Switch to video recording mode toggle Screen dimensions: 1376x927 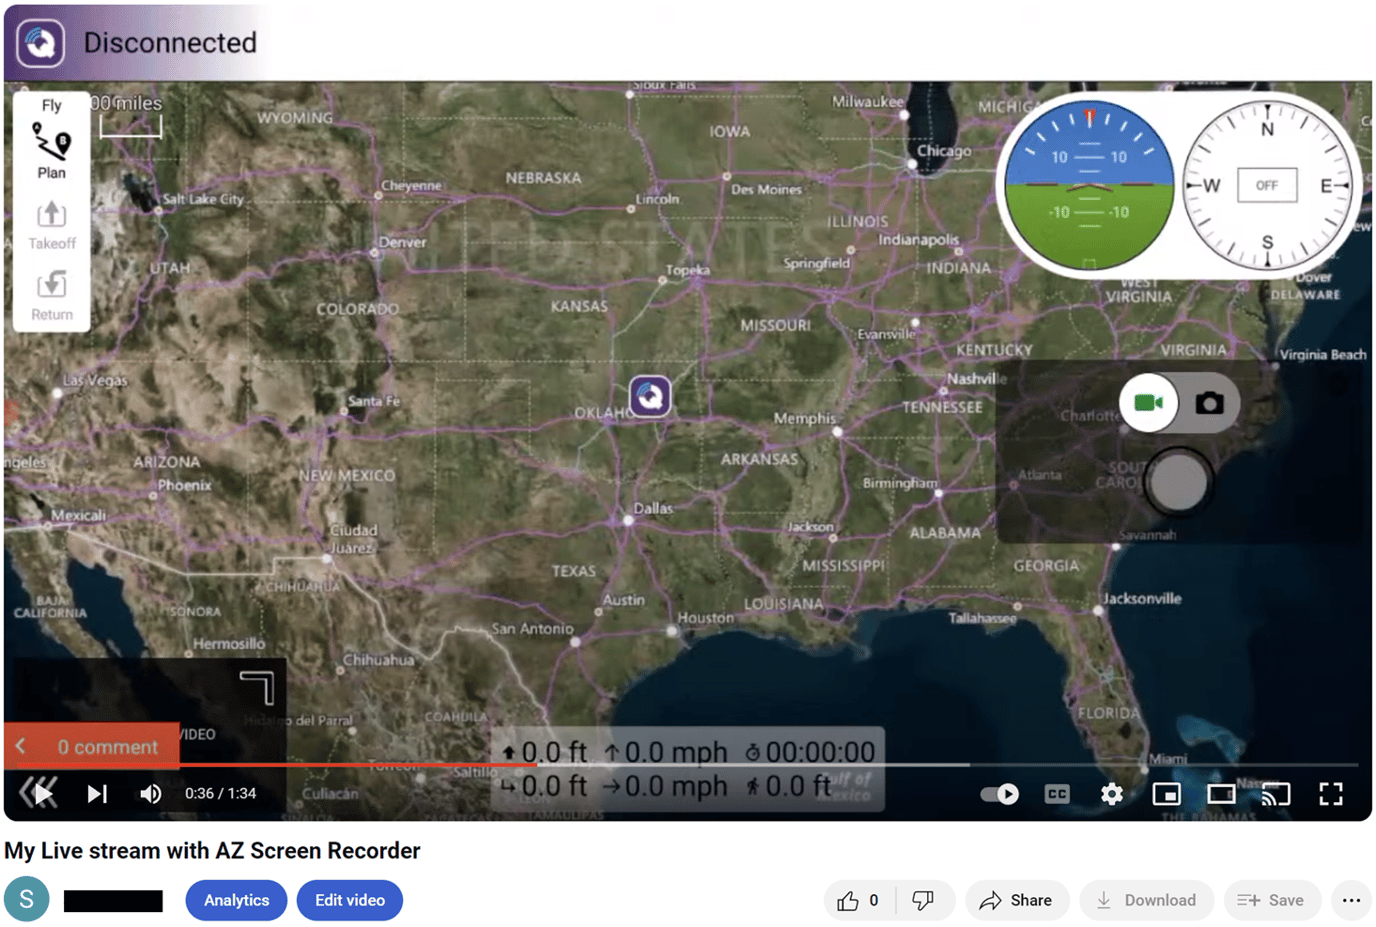click(1148, 402)
